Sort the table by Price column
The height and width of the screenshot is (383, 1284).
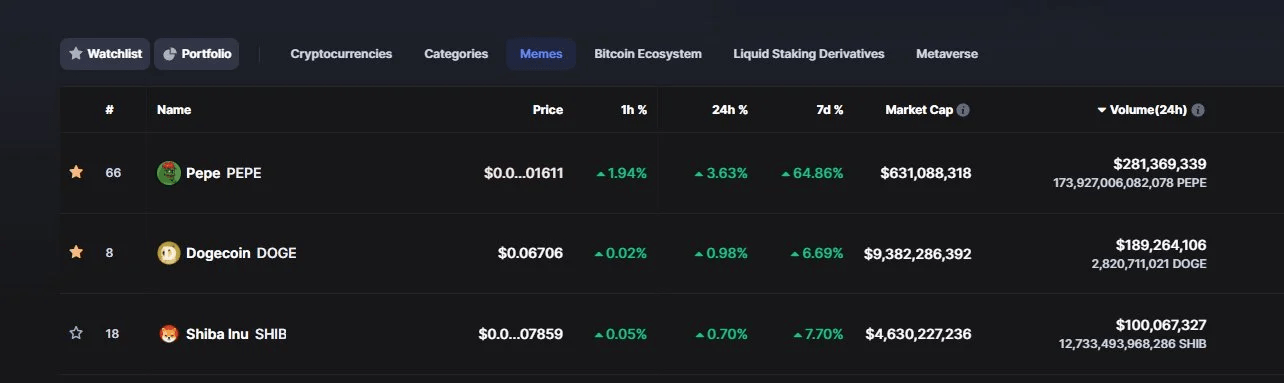[547, 110]
